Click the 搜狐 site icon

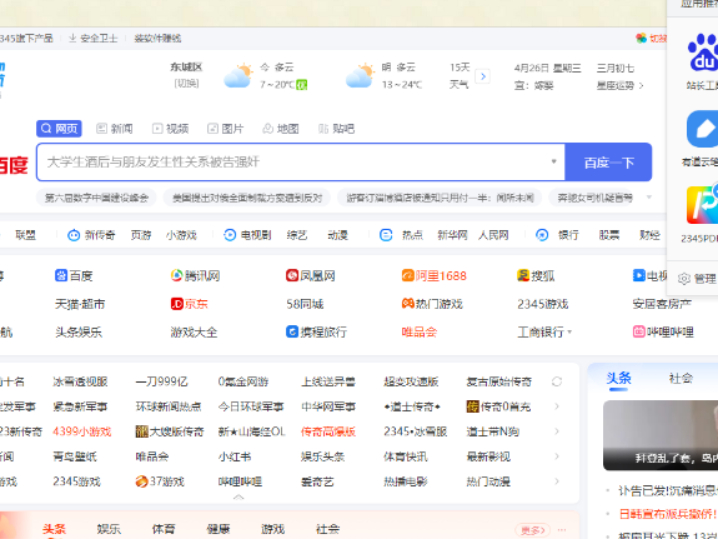point(523,275)
